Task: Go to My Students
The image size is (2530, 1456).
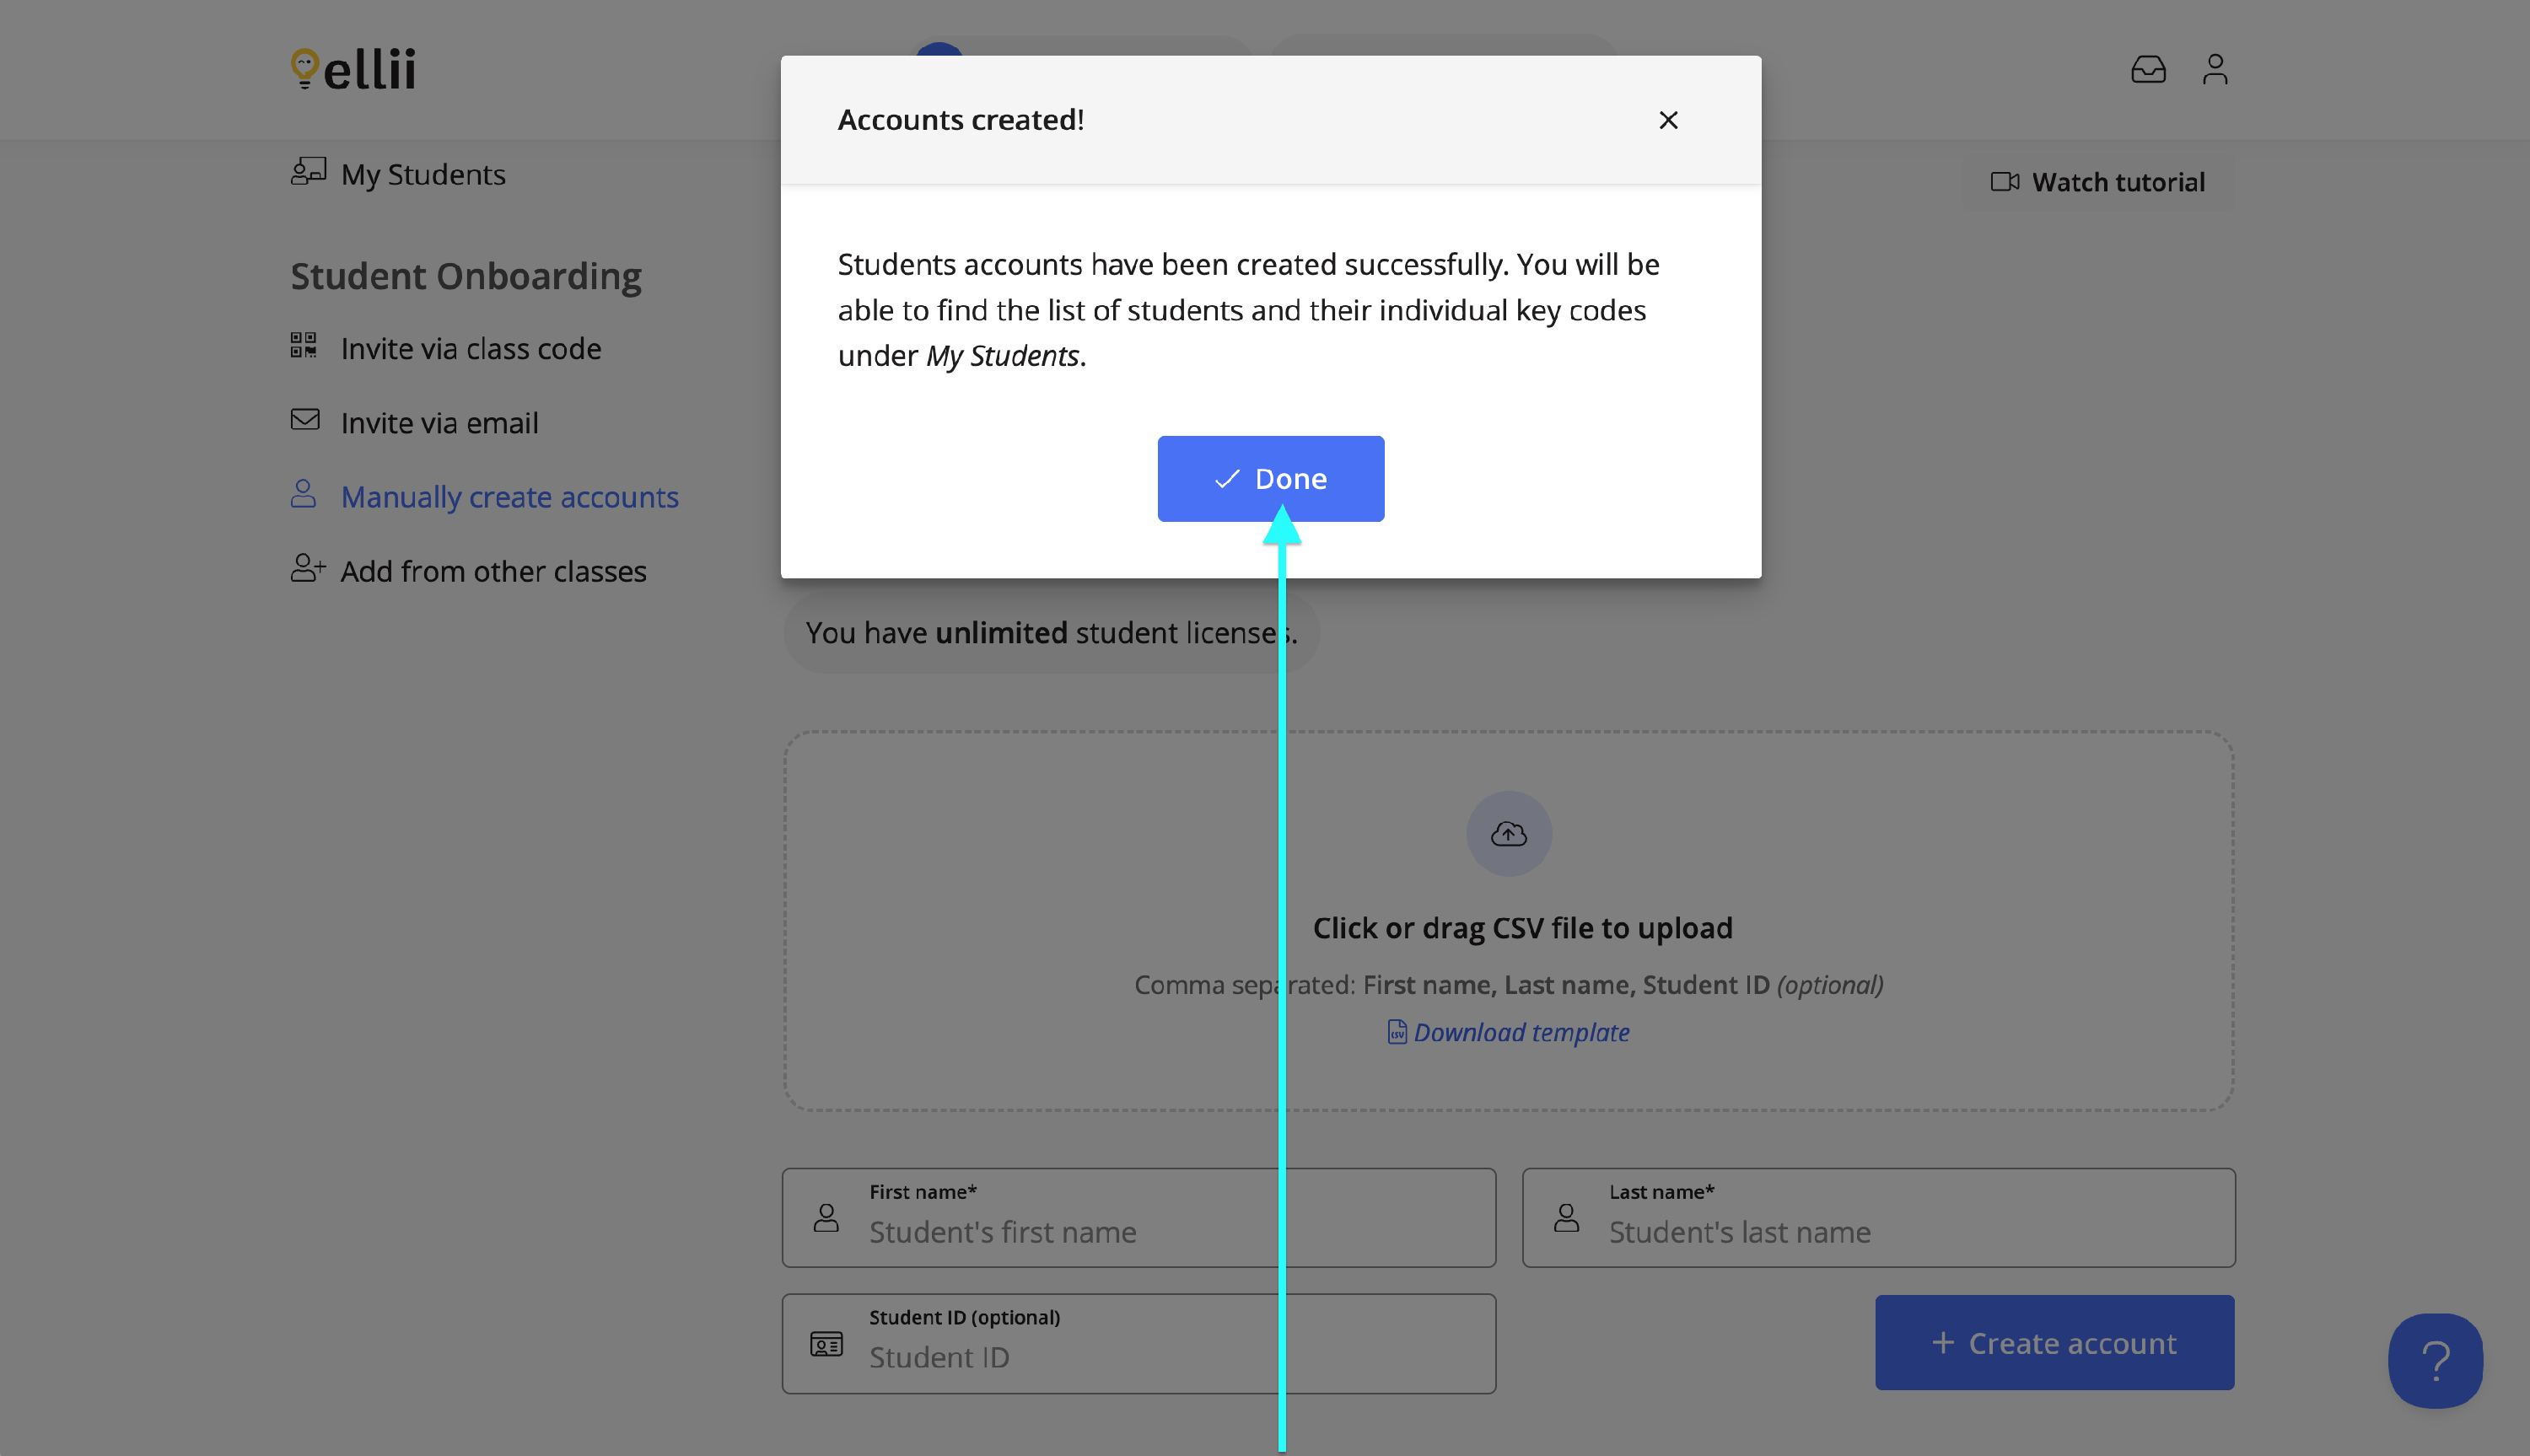Action: 422,174
